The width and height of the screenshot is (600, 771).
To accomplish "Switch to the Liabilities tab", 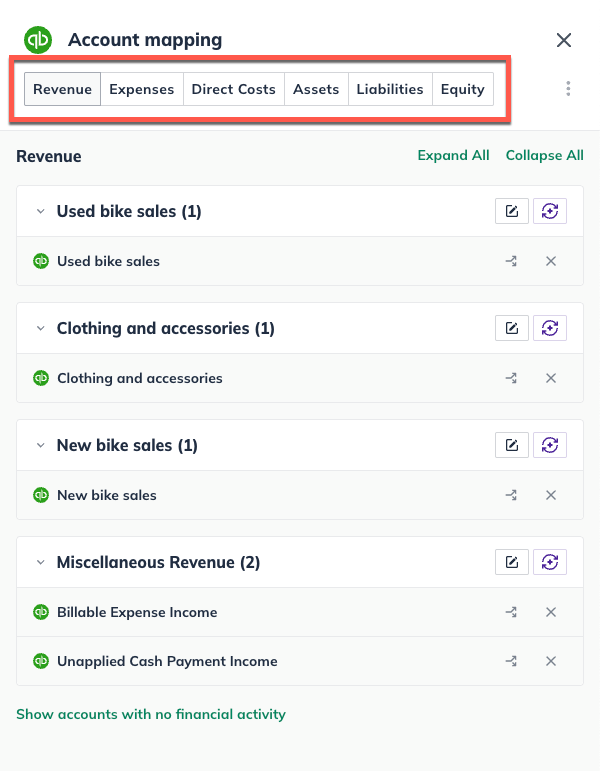I will point(390,89).
